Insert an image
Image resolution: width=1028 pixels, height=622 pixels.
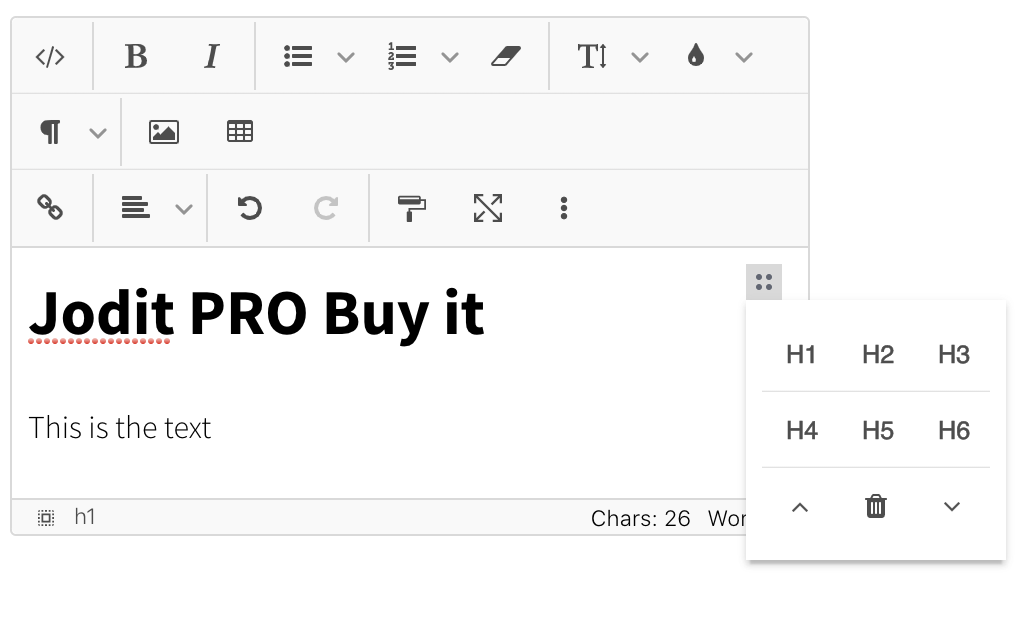[x=164, y=132]
